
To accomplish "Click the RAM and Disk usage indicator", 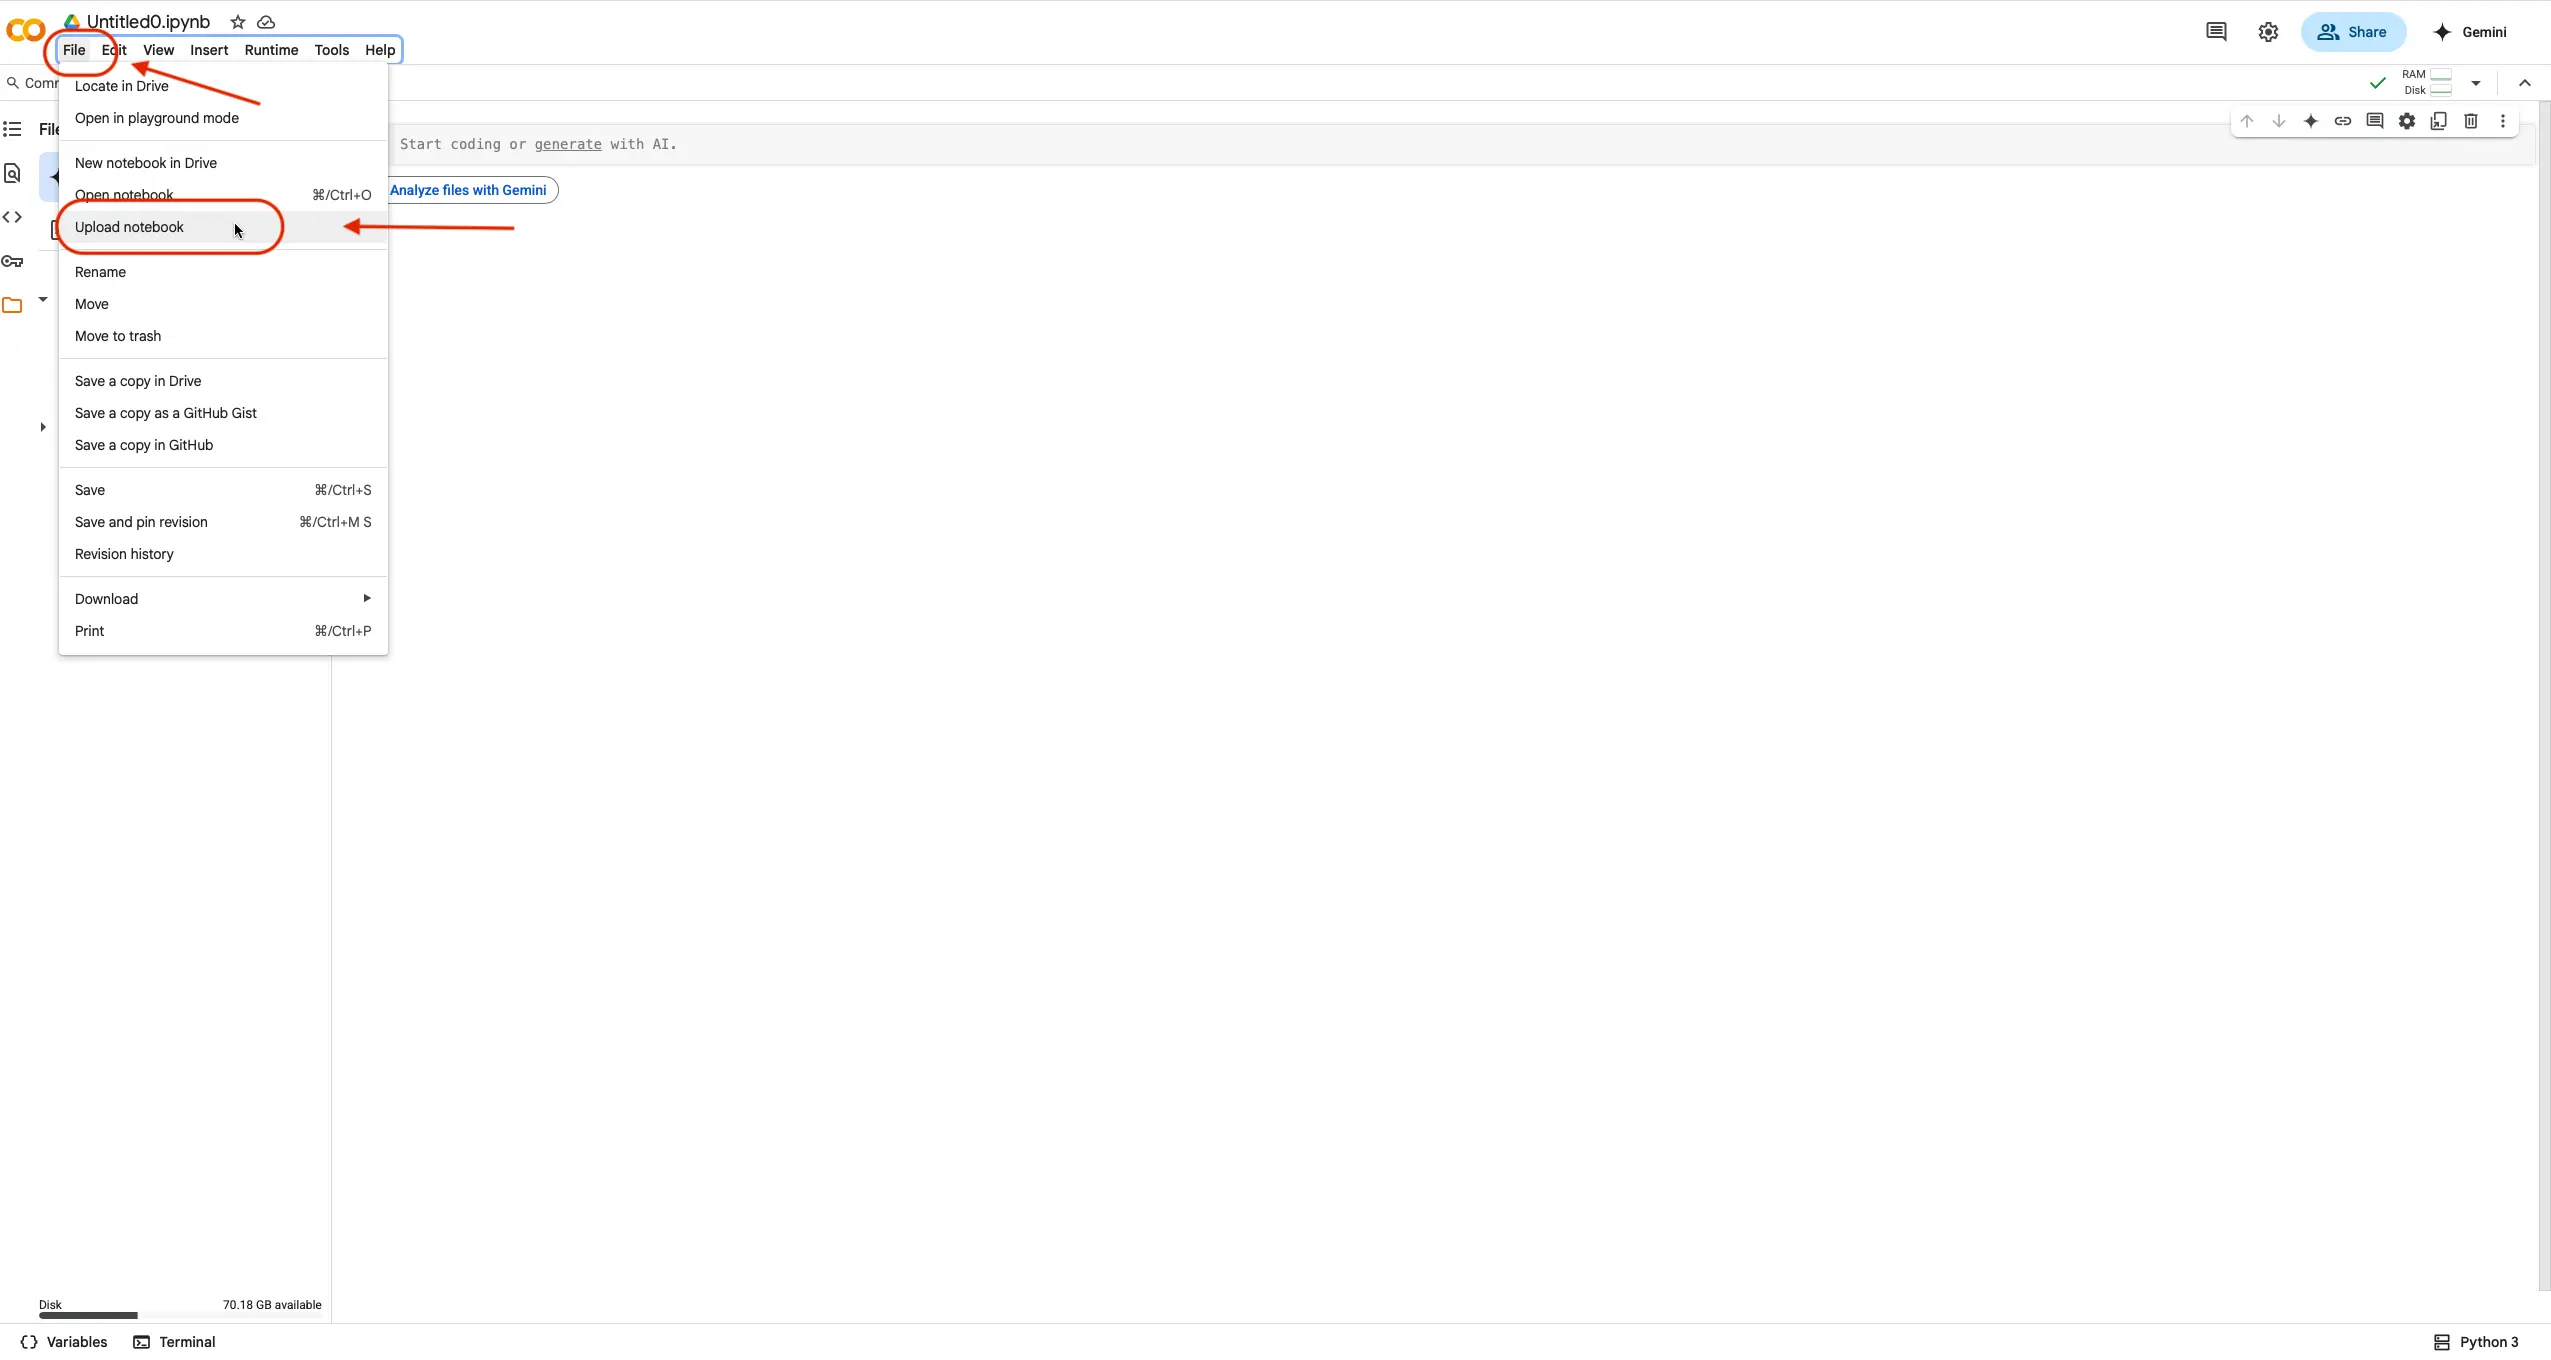I will tap(2427, 83).
